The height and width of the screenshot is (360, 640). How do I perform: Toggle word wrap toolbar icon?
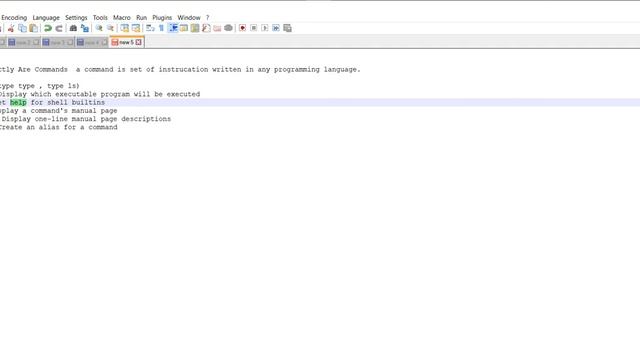coord(150,28)
